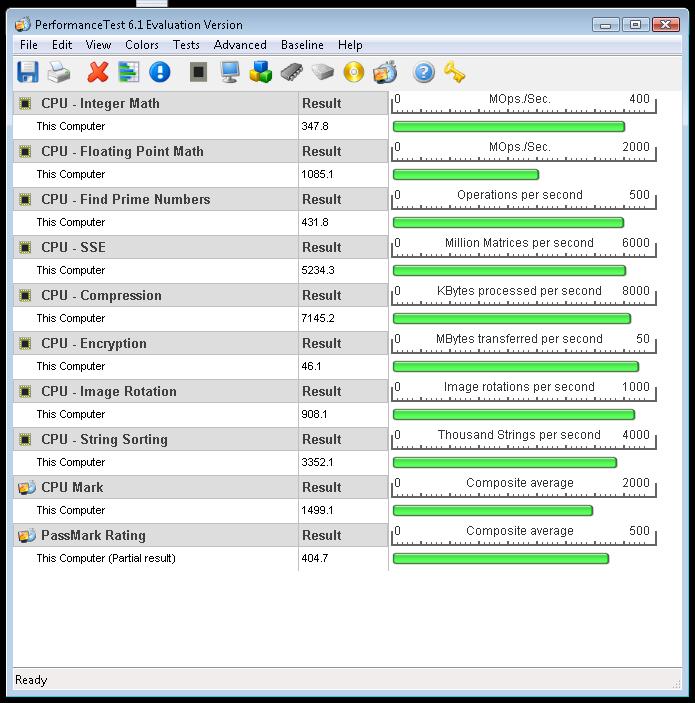Image resolution: width=695 pixels, height=703 pixels.
Task: Click the green PassMark Rating result bar
Action: click(x=501, y=559)
